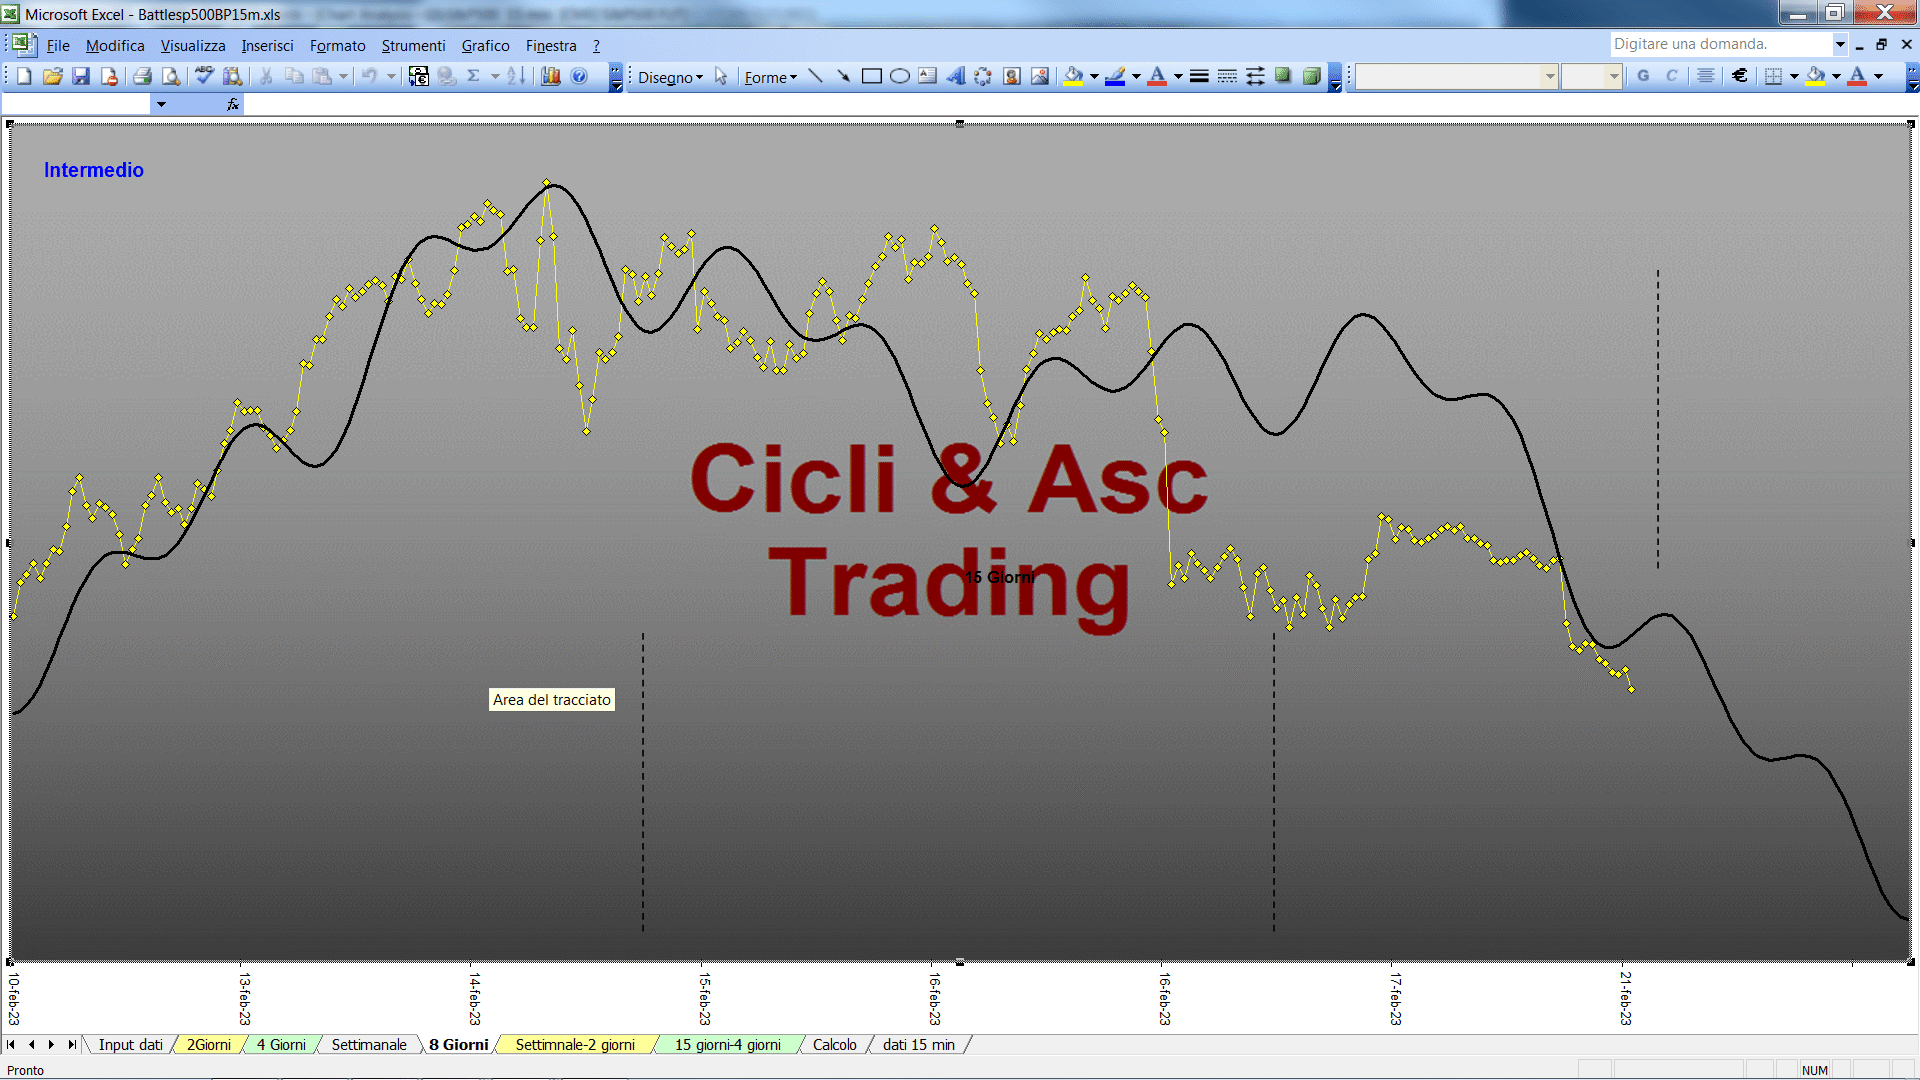Insert Clip Art
Screen dimensions: 1920x1080
[x=1012, y=76]
